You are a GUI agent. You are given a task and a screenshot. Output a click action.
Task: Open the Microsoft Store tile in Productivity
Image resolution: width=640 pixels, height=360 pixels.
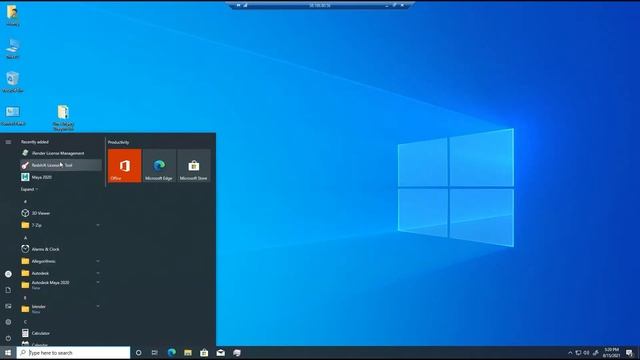[x=194, y=166]
